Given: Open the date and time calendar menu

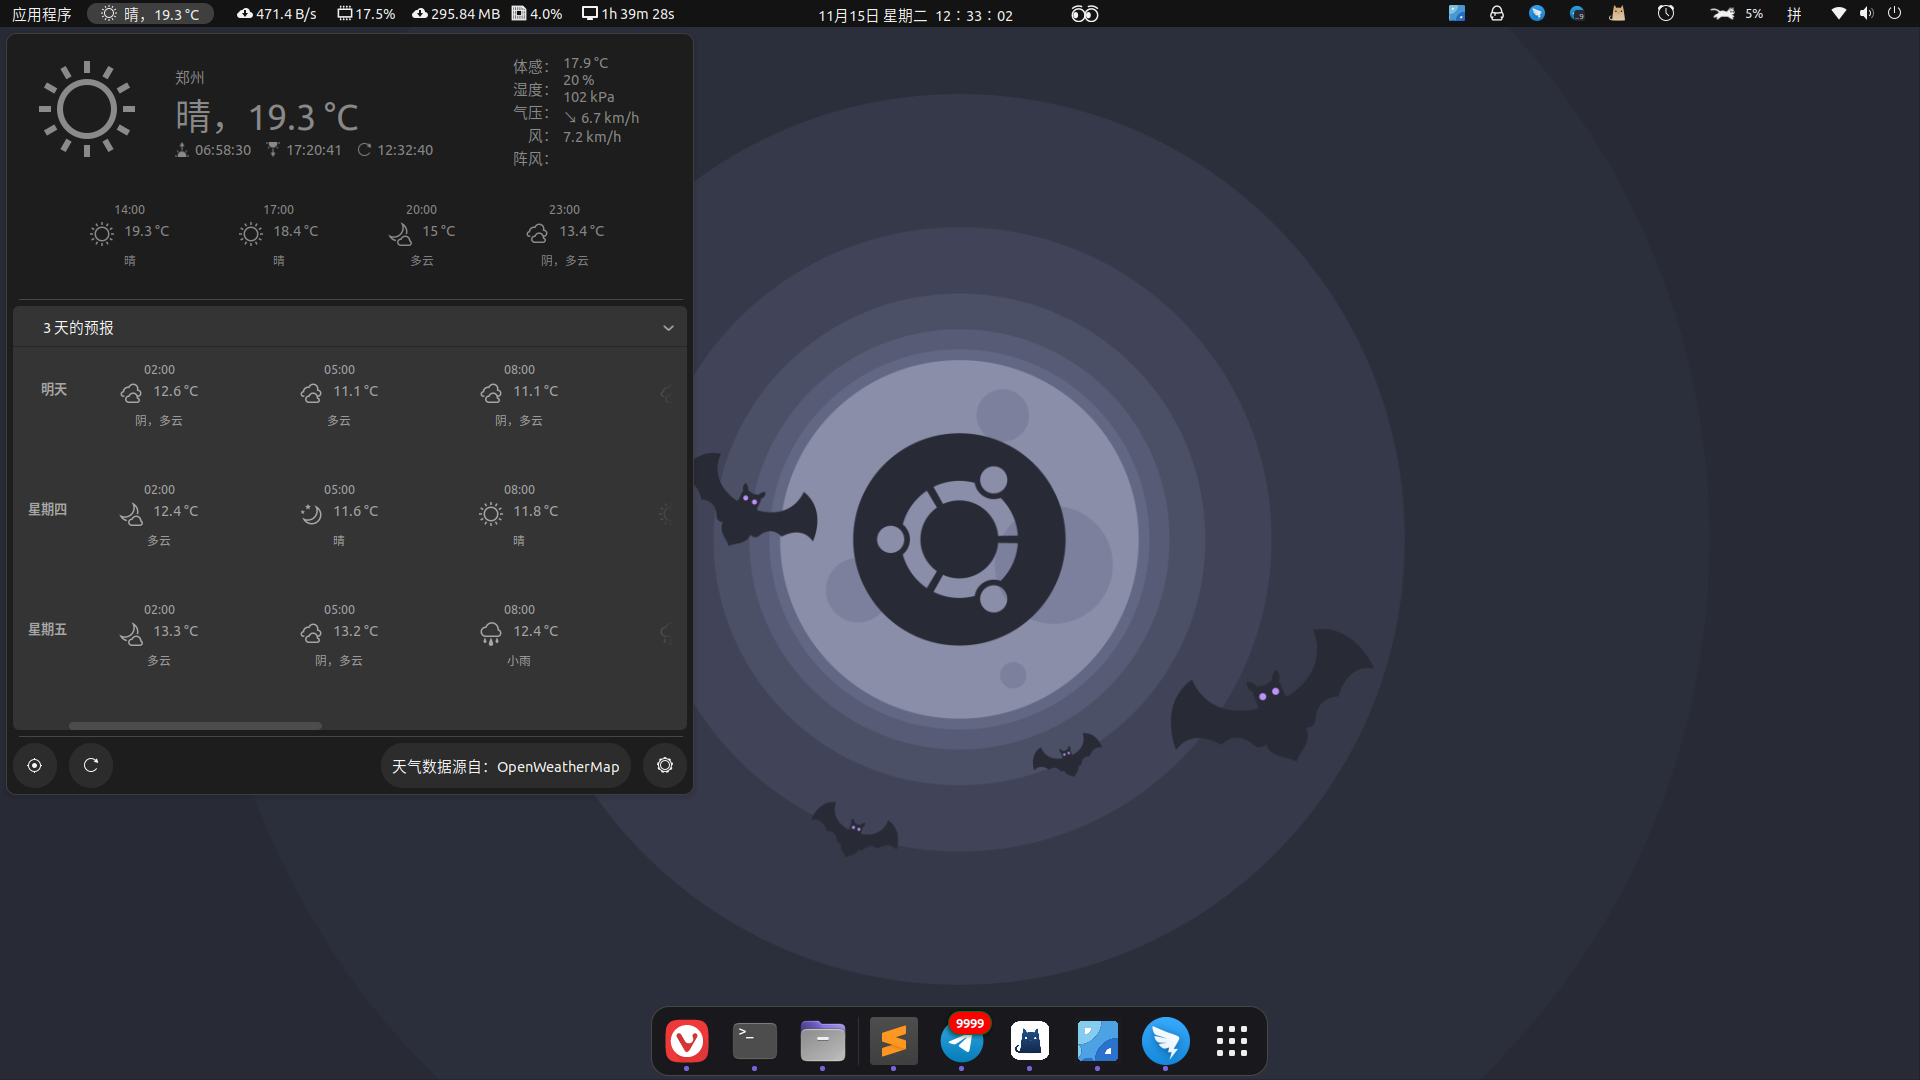Looking at the screenshot, I should [x=915, y=15].
